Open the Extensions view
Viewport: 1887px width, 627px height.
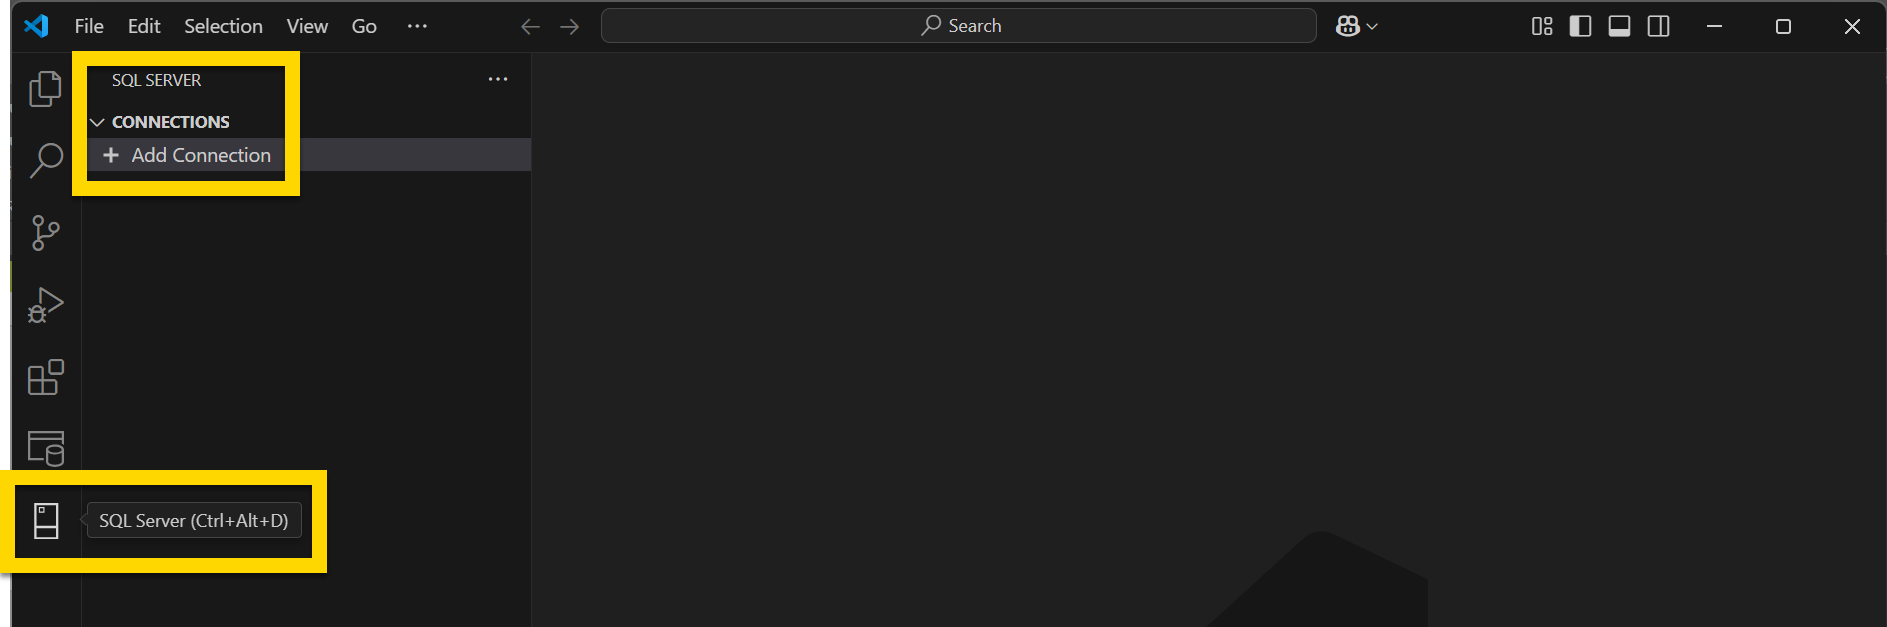(45, 378)
